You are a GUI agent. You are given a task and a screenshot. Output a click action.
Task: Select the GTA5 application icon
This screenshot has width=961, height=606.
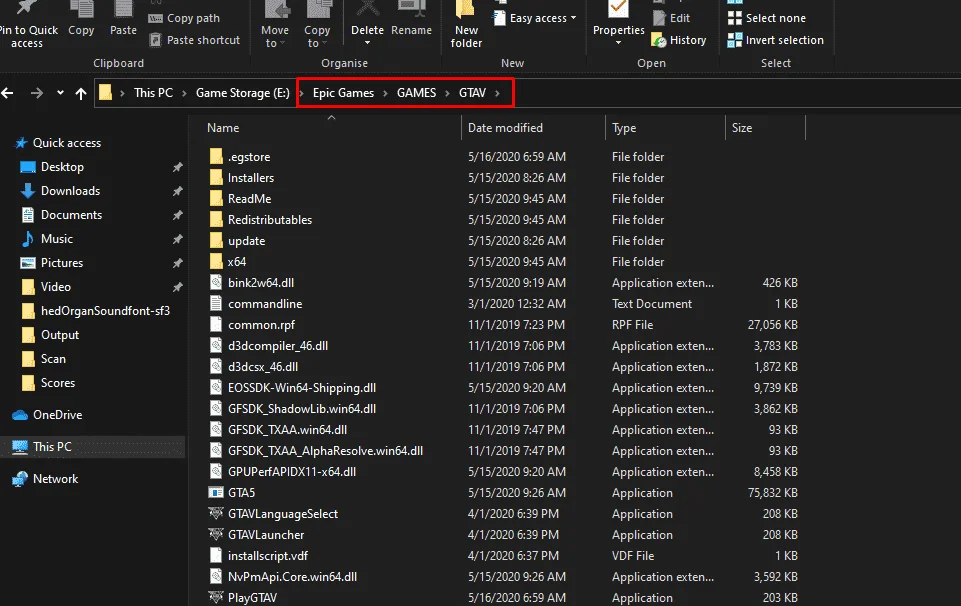pyautogui.click(x=216, y=493)
